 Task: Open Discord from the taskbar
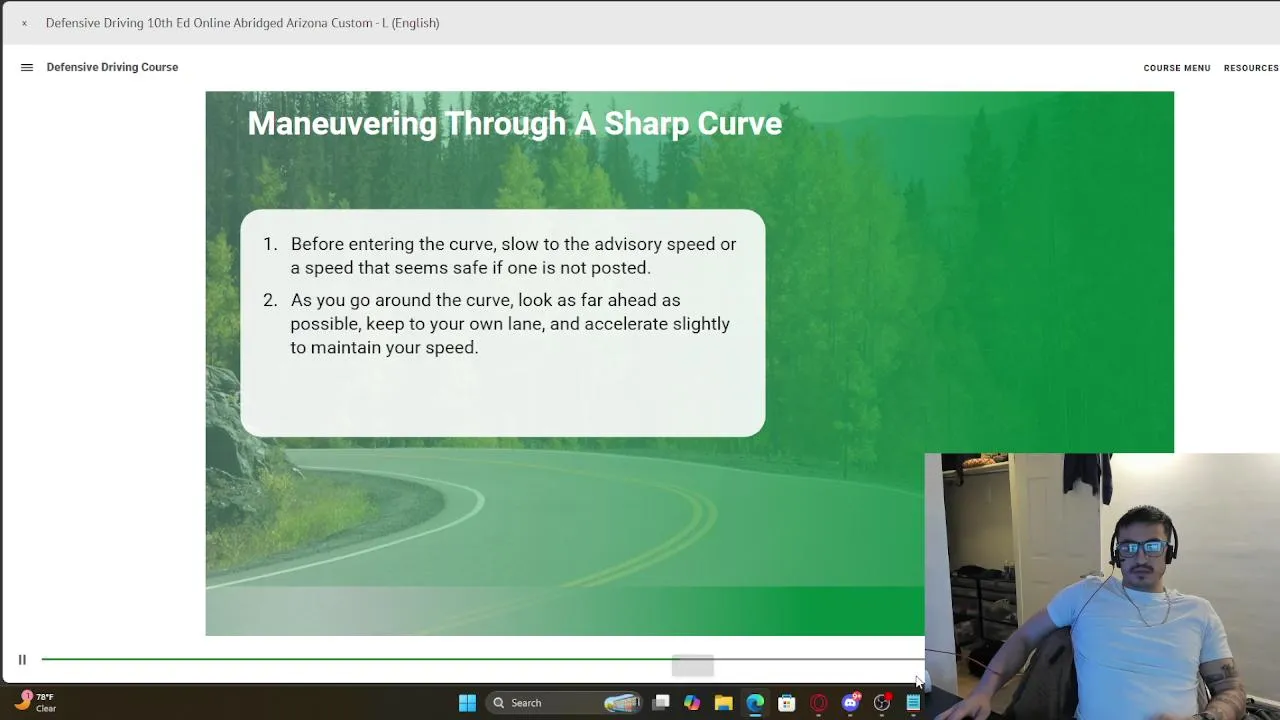[851, 703]
